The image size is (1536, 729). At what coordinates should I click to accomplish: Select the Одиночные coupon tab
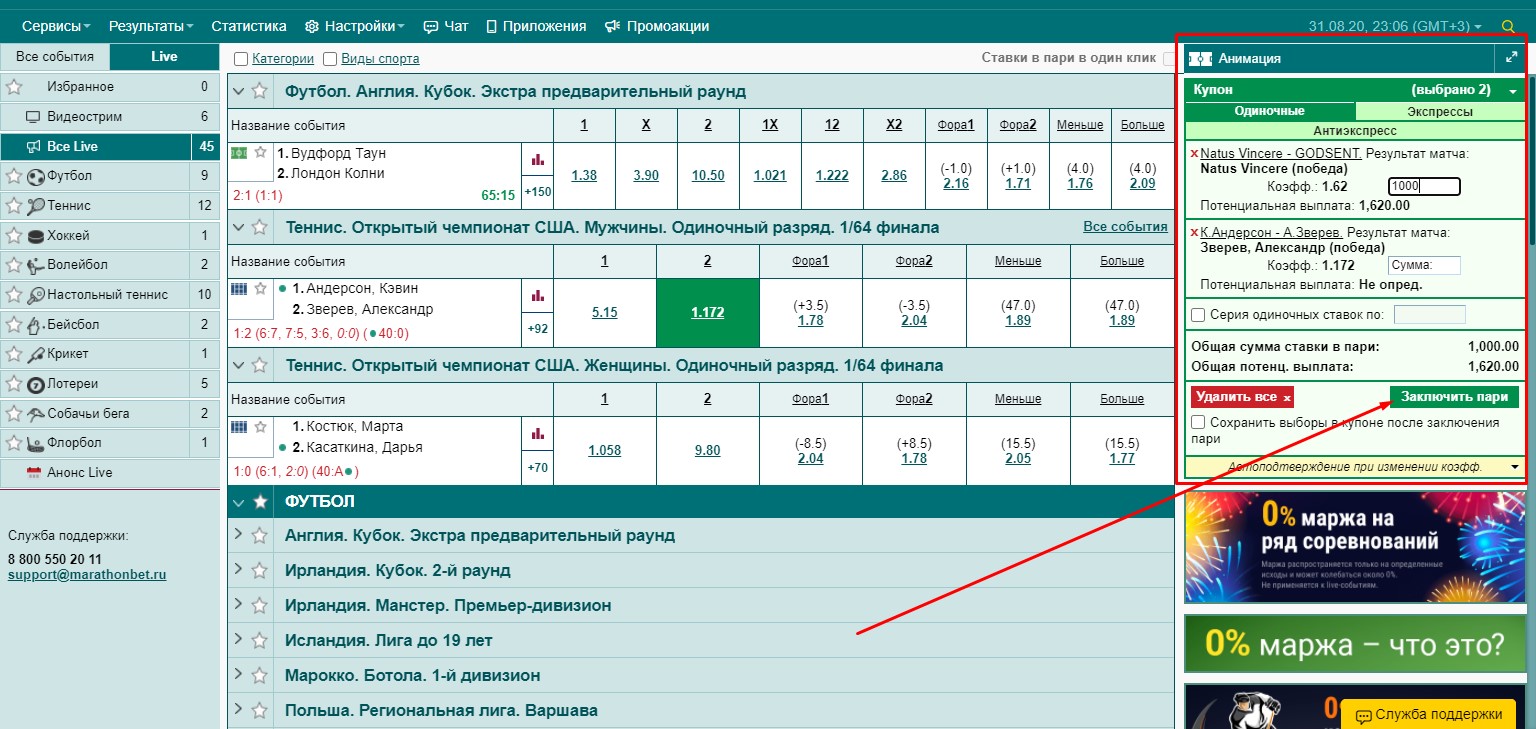point(1270,111)
